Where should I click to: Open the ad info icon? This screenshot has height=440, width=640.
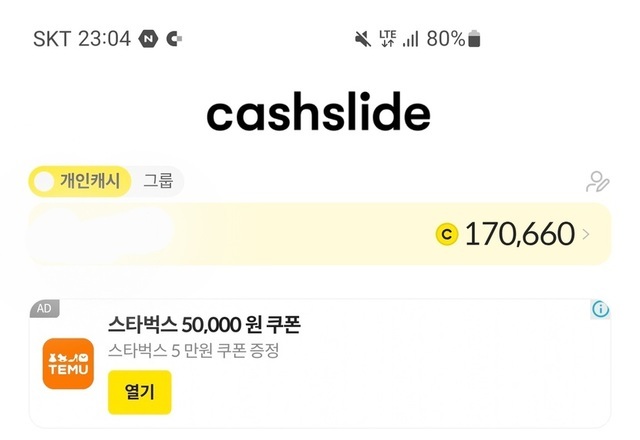[600, 309]
